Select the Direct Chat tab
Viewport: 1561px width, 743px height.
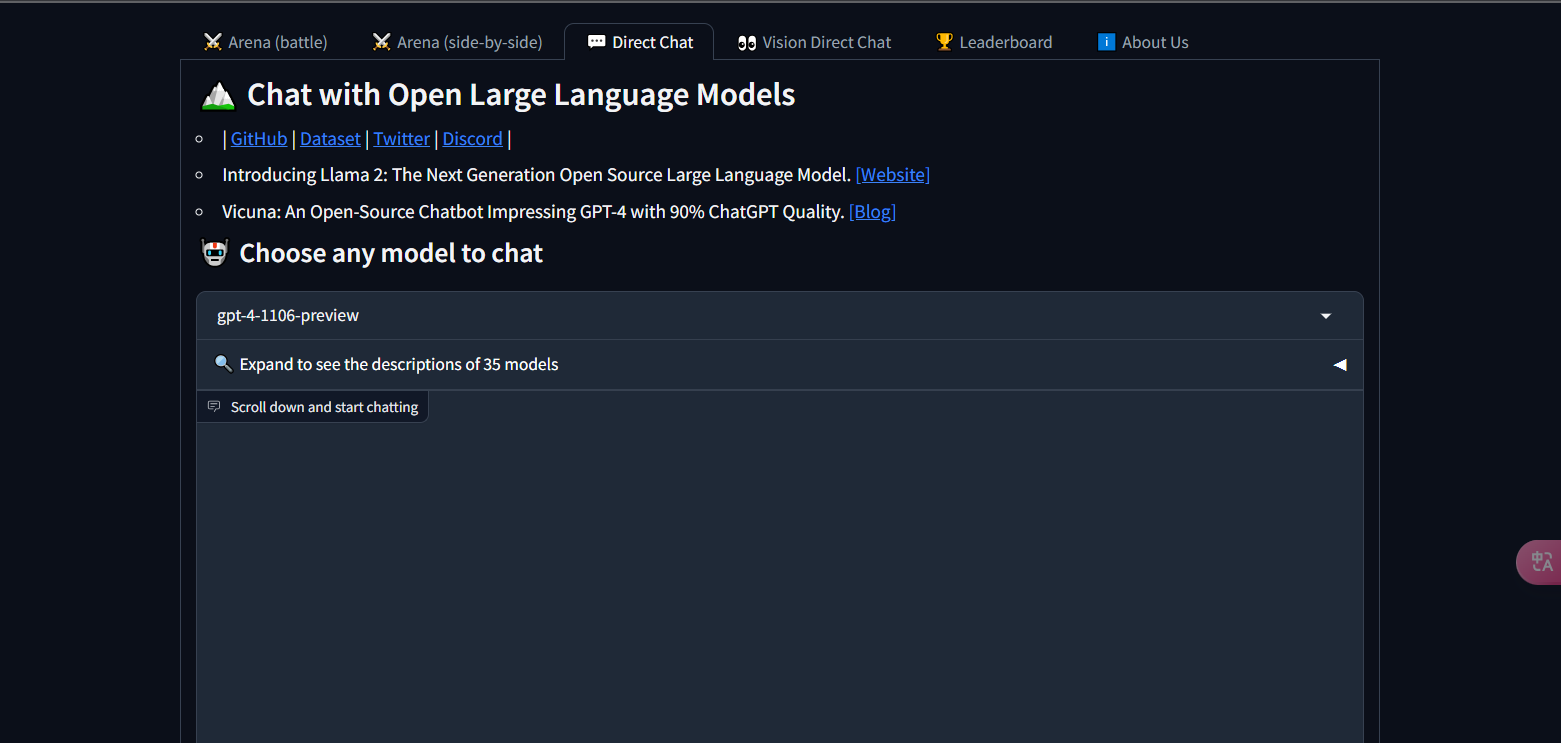coord(639,42)
